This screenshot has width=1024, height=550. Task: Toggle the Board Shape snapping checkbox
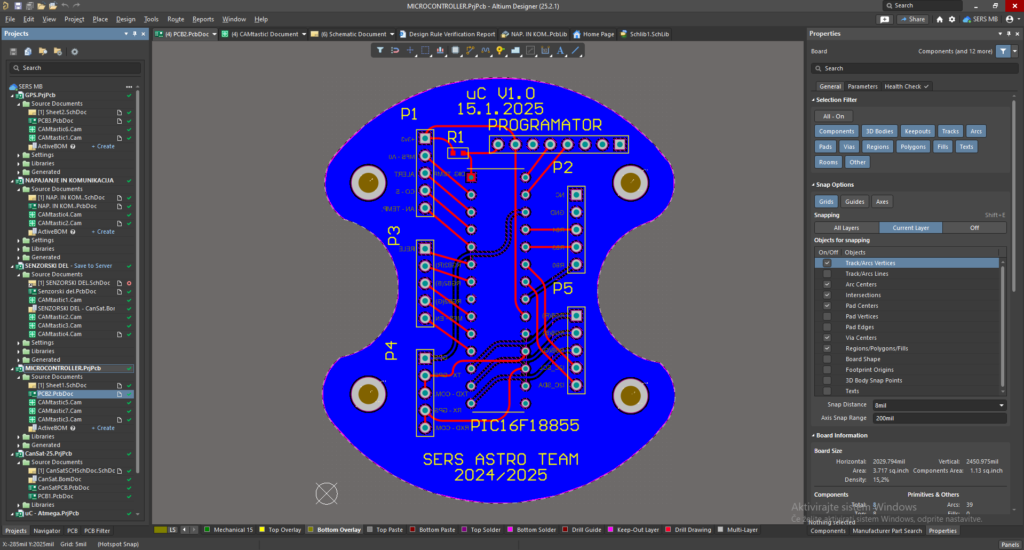(x=826, y=359)
